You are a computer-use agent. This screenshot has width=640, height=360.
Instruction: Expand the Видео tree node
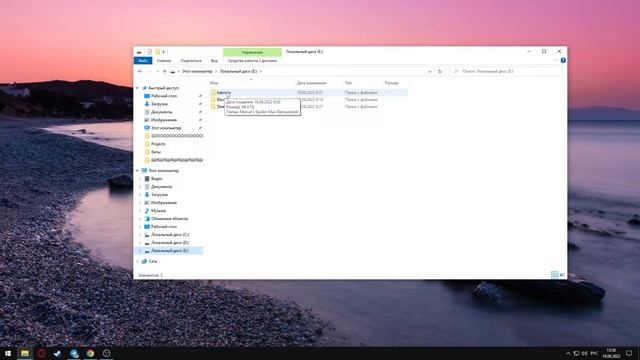140,179
